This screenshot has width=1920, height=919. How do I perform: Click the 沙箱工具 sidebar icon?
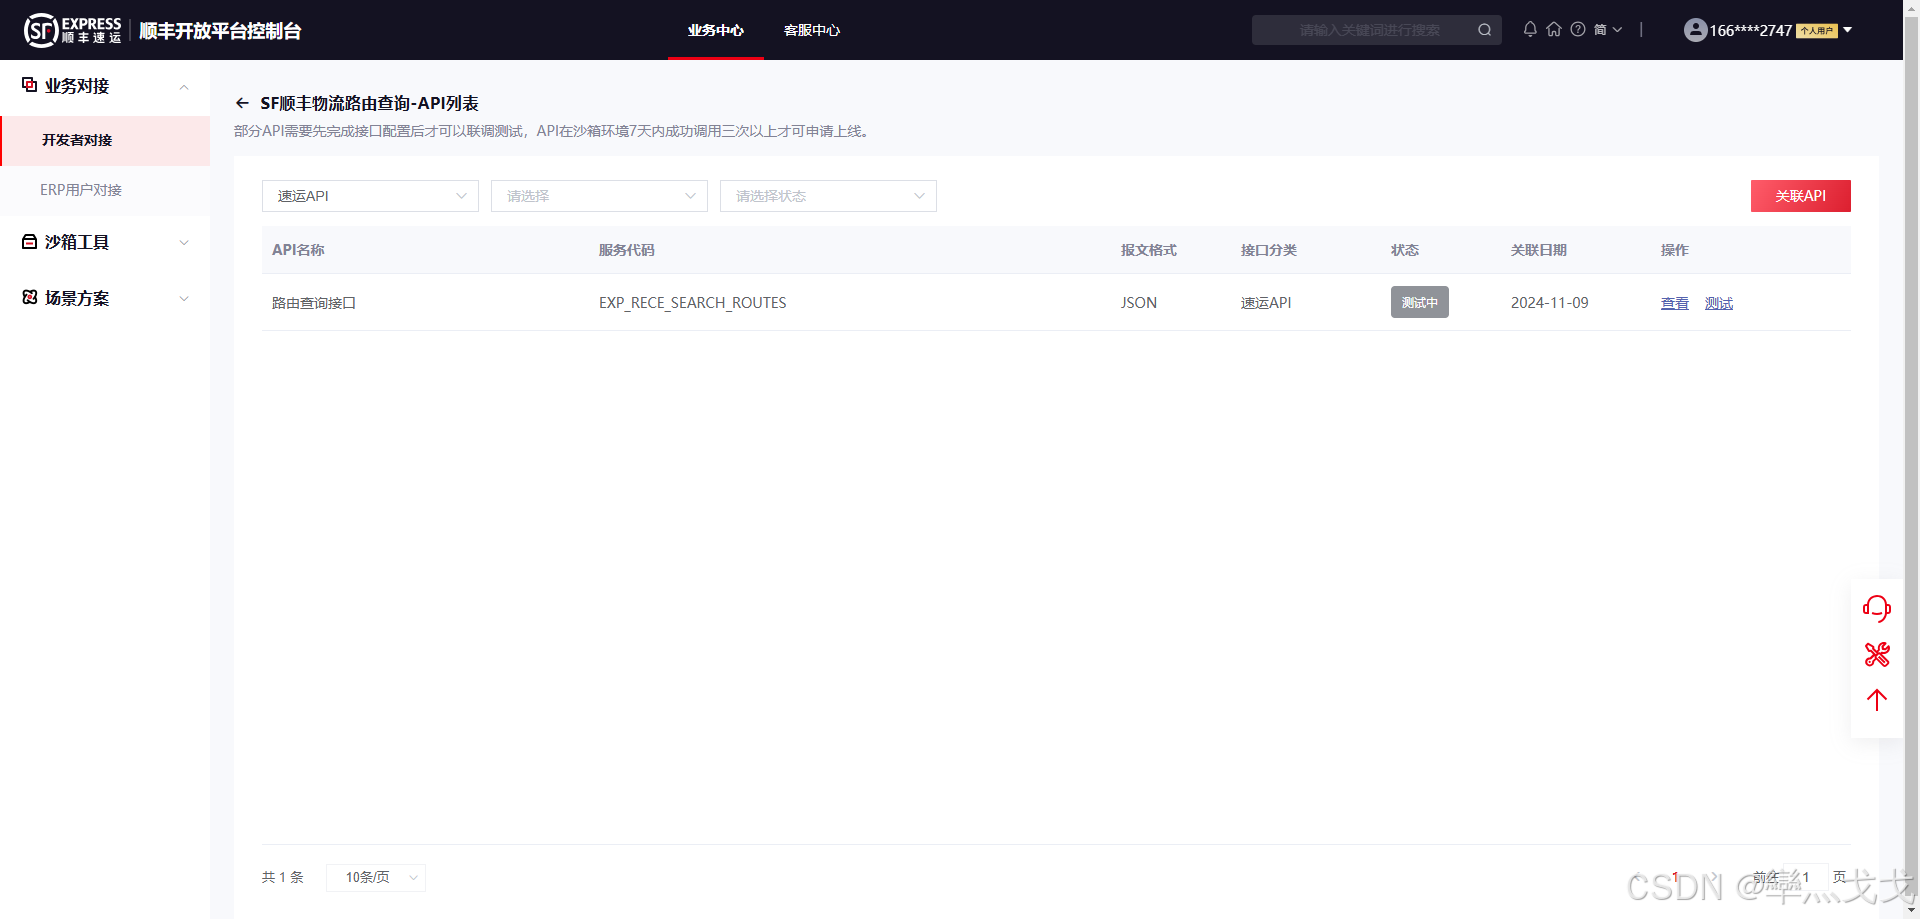tap(30, 241)
